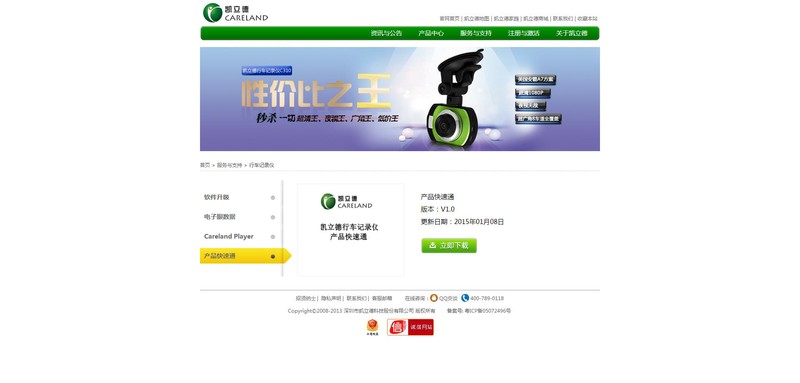Click the bullet dot beside Careland Player
The width and height of the screenshot is (800, 383).
coord(272,237)
